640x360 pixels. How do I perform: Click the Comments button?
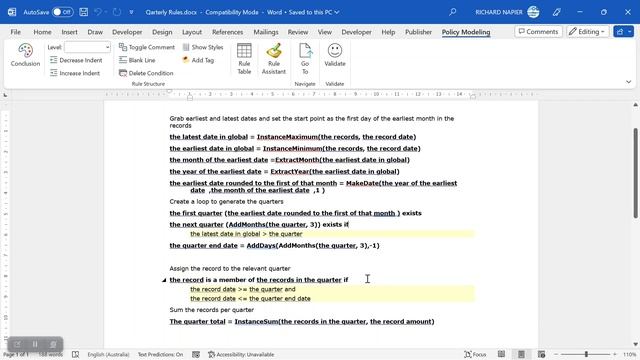538,31
